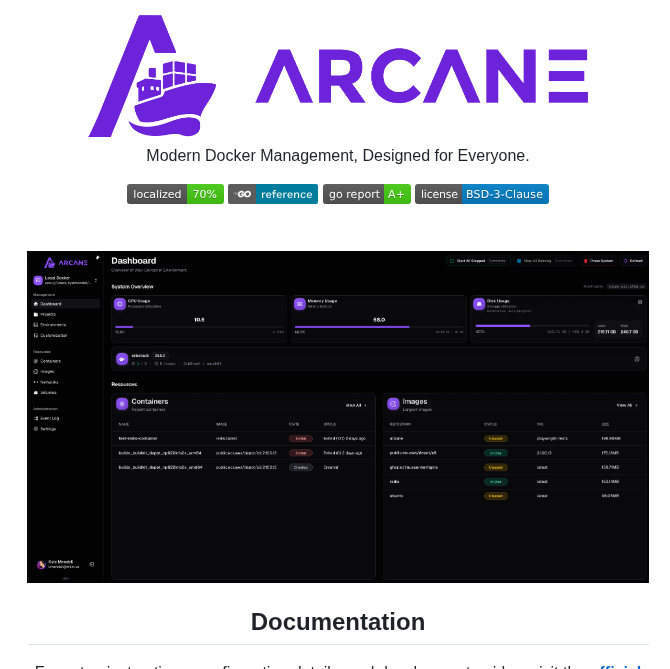Click the redis image row
Image resolution: width=670 pixels, height=669 pixels.
pos(514,481)
